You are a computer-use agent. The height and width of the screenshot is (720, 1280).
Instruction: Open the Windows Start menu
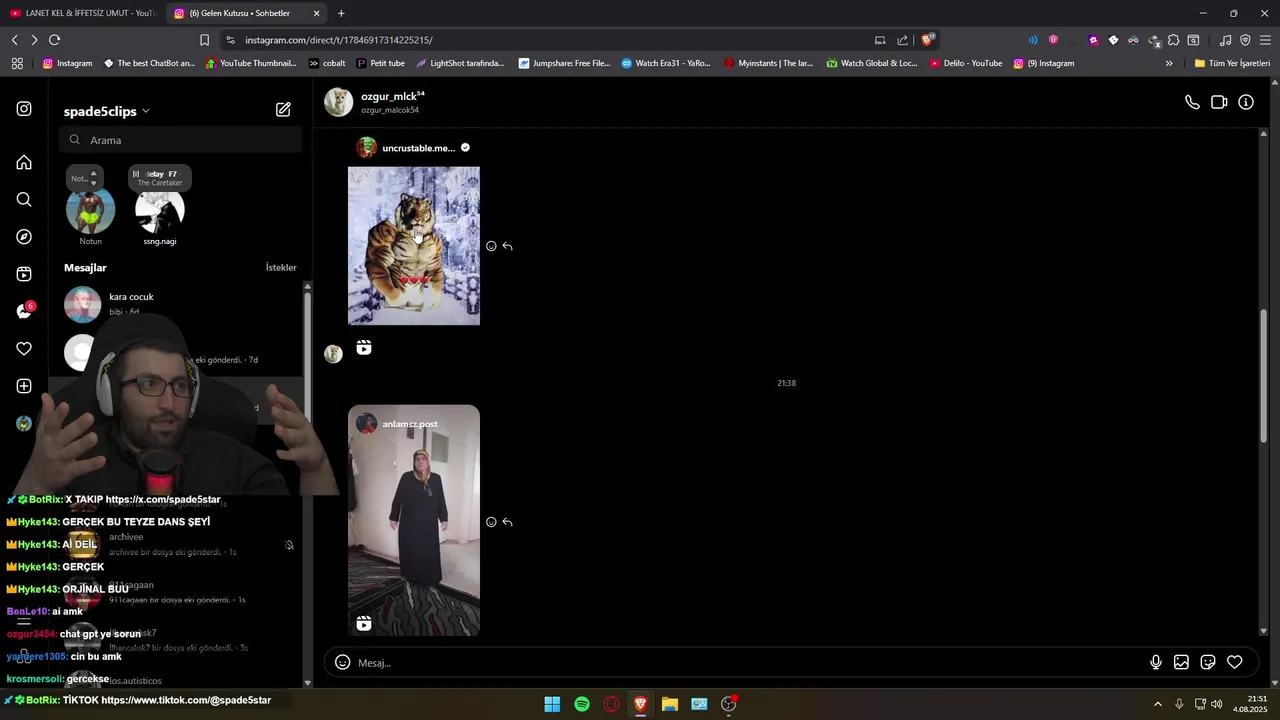point(552,704)
